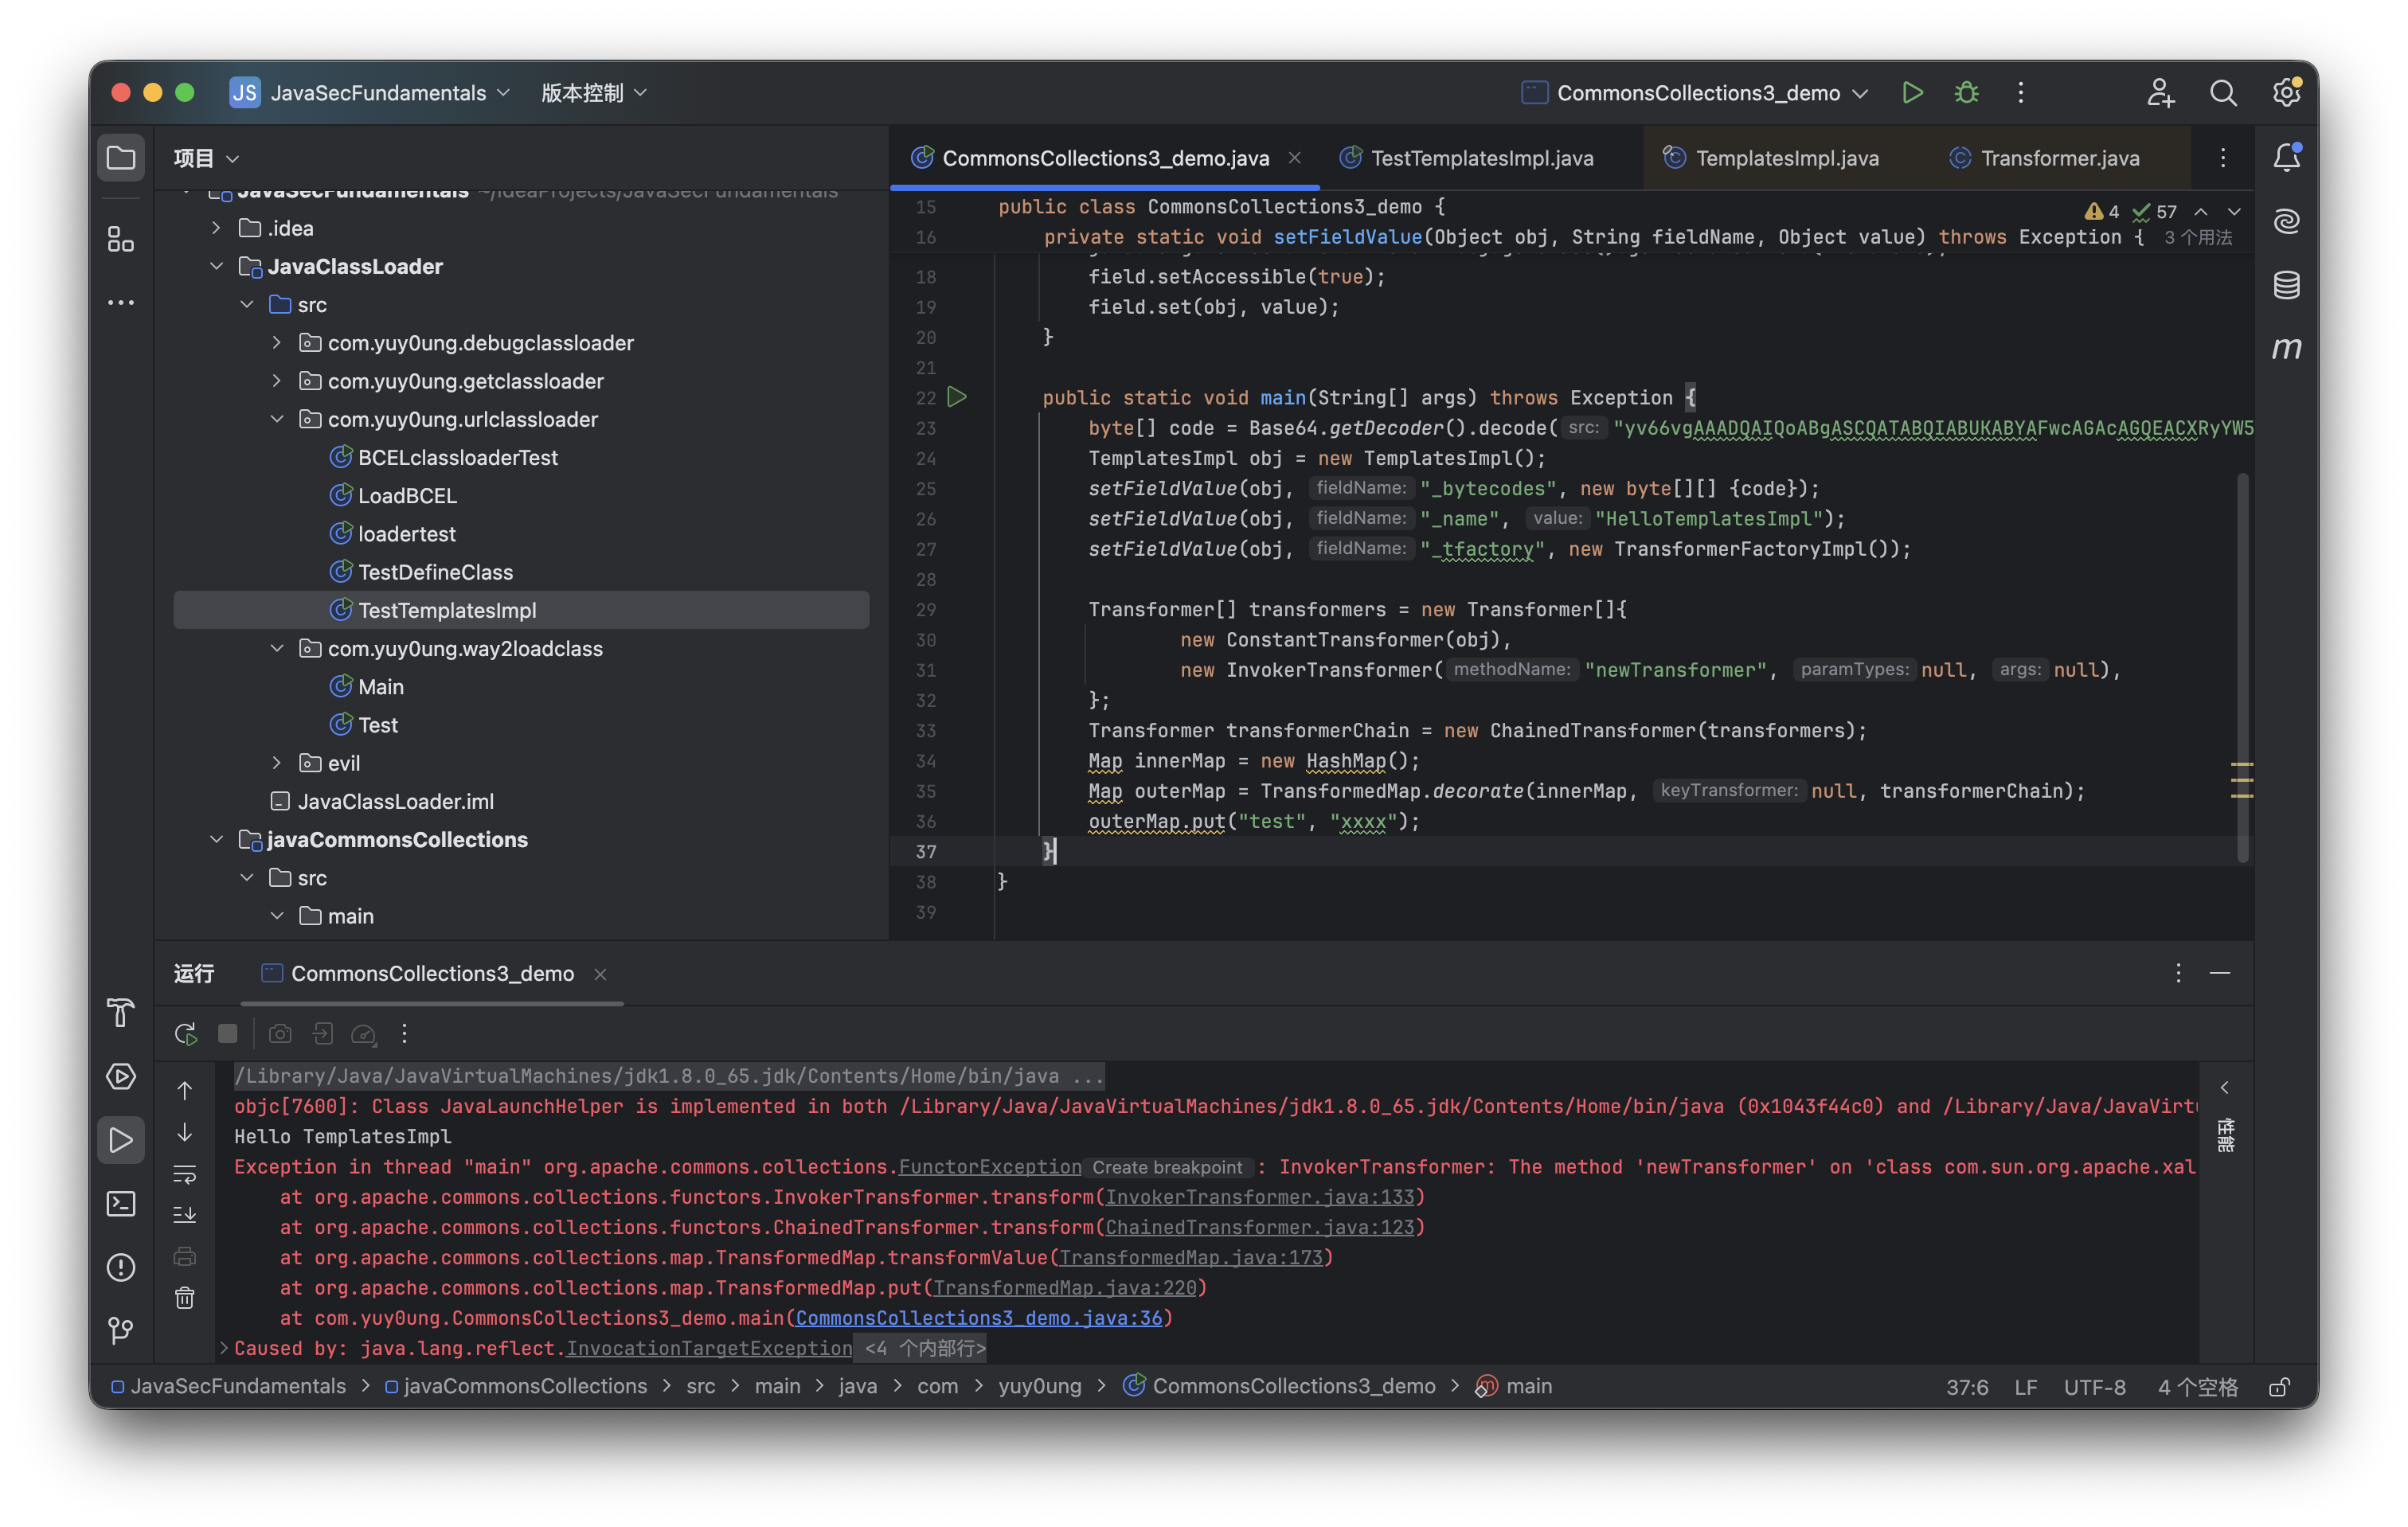The image size is (2408, 1527).
Task: Open the Structure tool window icon
Action: [x=120, y=239]
